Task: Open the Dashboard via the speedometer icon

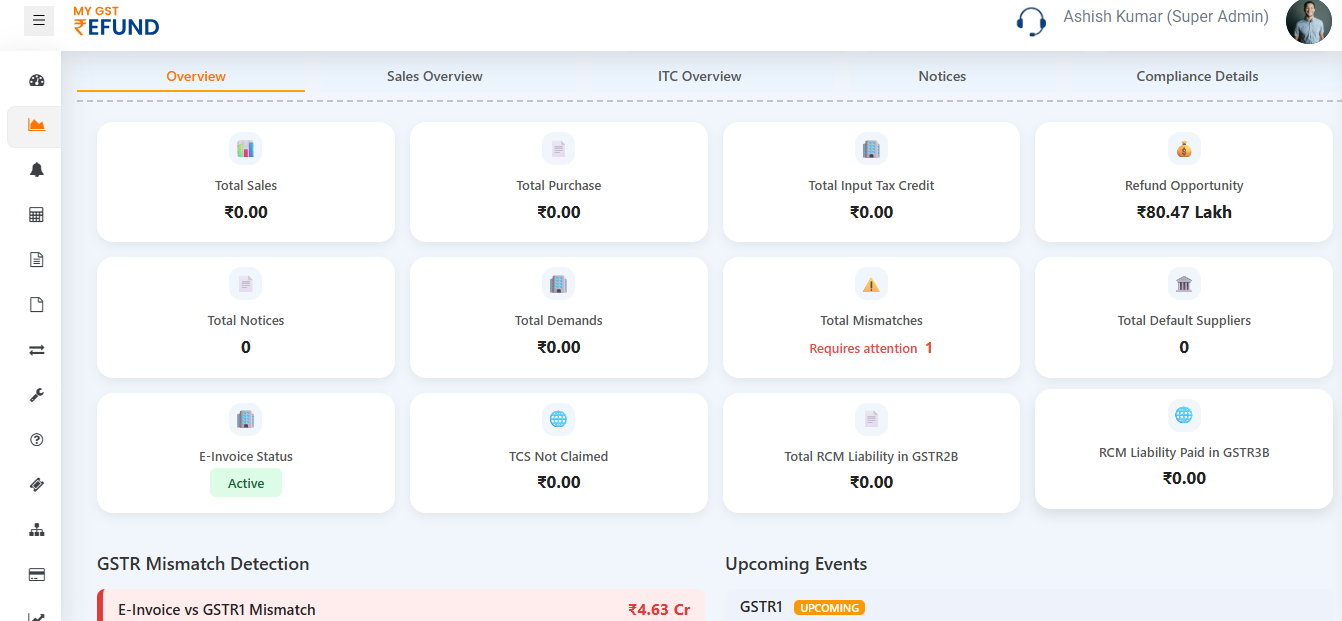Action: [36, 79]
